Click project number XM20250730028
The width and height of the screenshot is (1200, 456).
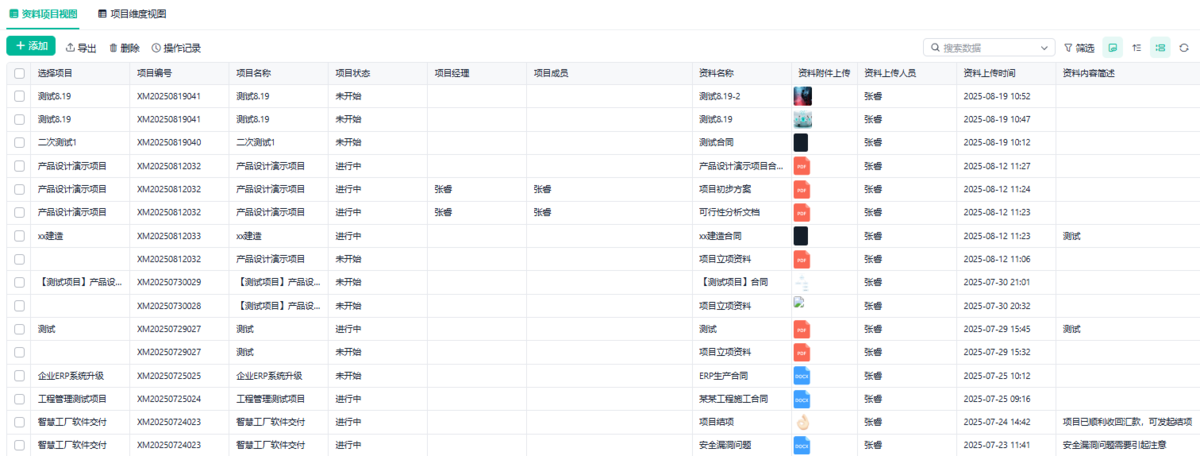pyautogui.click(x=169, y=306)
